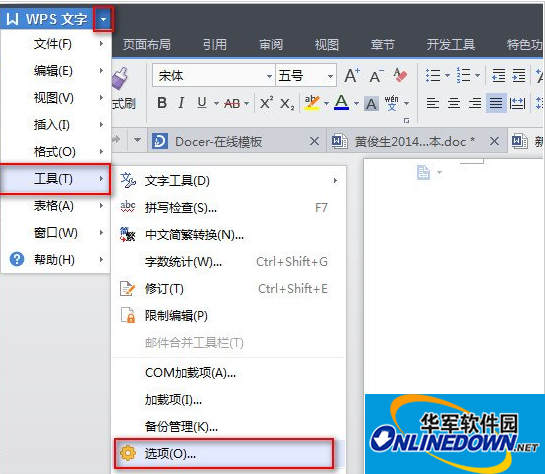Close the 黄俊生2014...本.doc tab

(494, 141)
